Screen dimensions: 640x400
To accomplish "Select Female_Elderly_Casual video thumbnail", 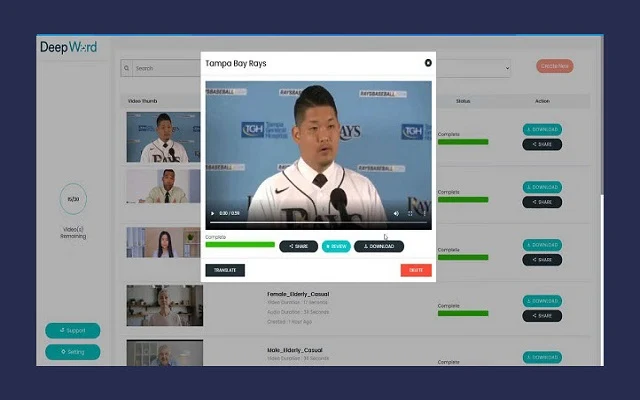I will 164,305.
